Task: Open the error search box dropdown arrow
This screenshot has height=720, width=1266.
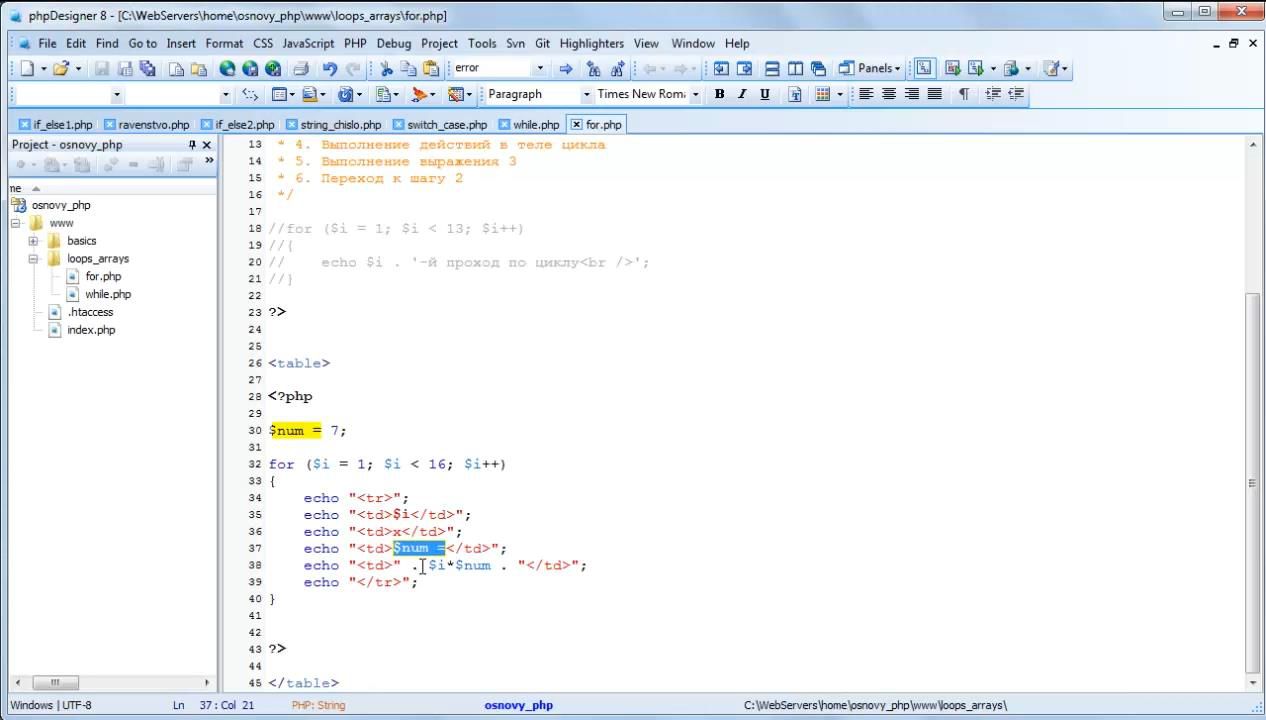Action: [x=540, y=69]
